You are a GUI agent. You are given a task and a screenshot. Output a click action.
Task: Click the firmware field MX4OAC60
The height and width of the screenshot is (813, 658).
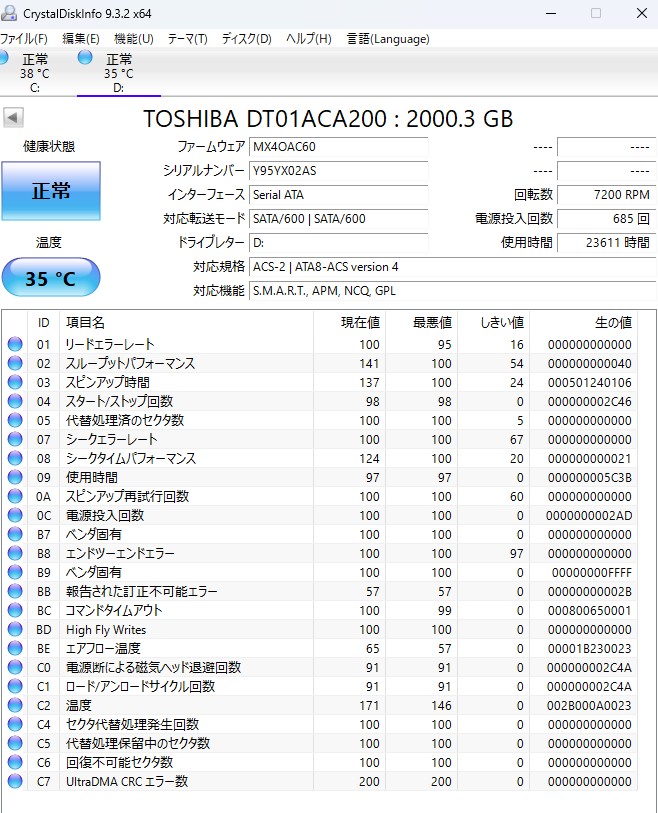coord(339,147)
